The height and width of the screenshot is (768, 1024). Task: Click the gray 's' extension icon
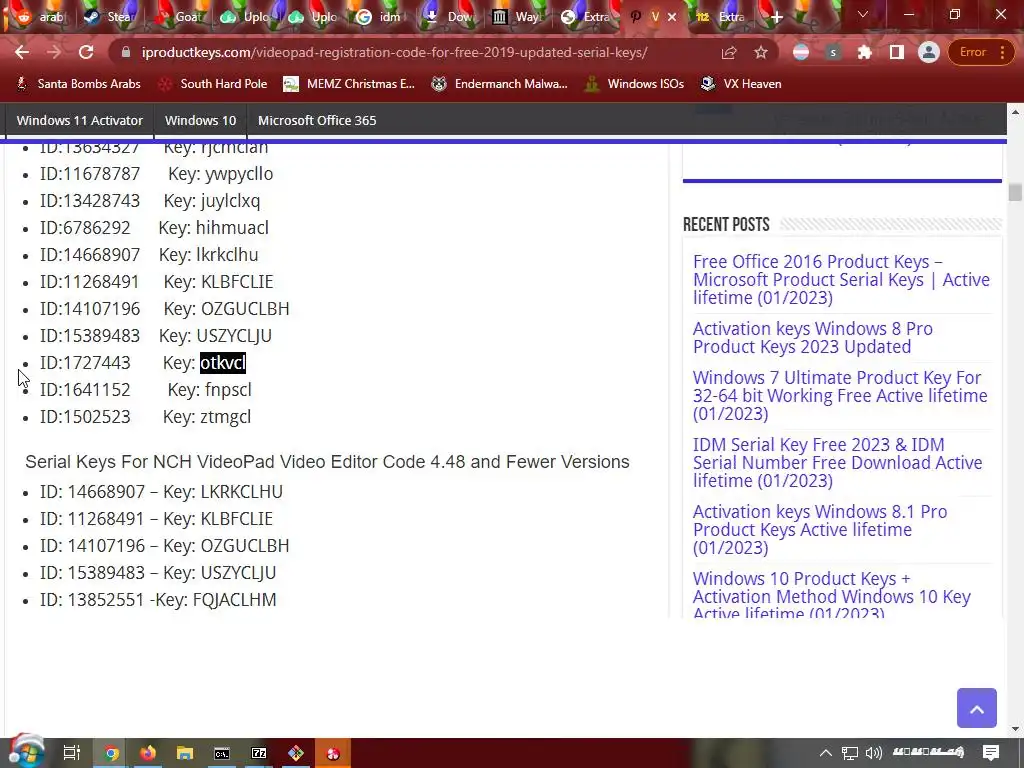[x=833, y=52]
